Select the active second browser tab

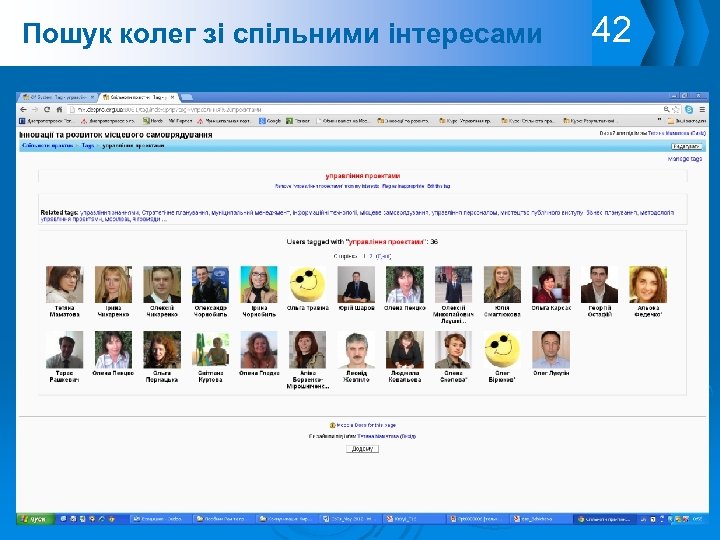pos(138,97)
